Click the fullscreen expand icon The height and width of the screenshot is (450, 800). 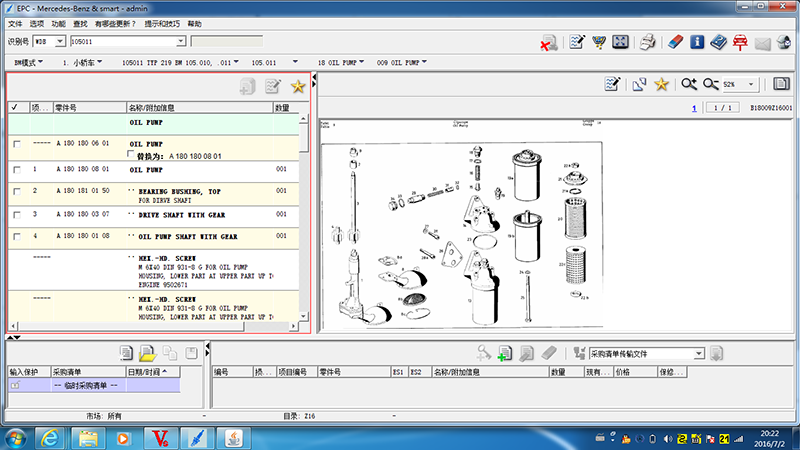(x=620, y=42)
